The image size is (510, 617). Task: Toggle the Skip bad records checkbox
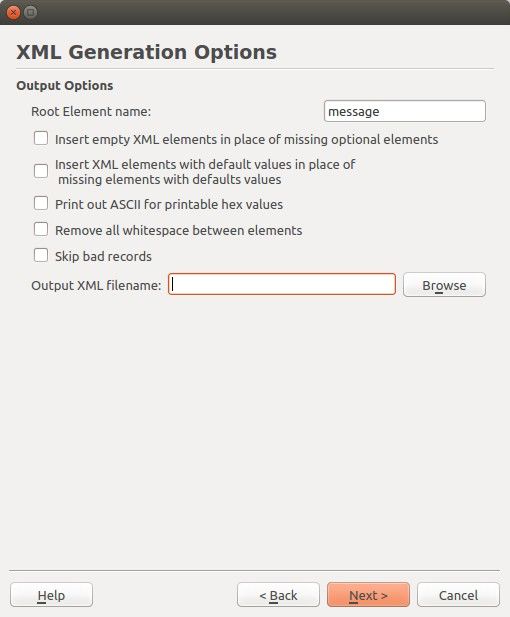pos(41,255)
